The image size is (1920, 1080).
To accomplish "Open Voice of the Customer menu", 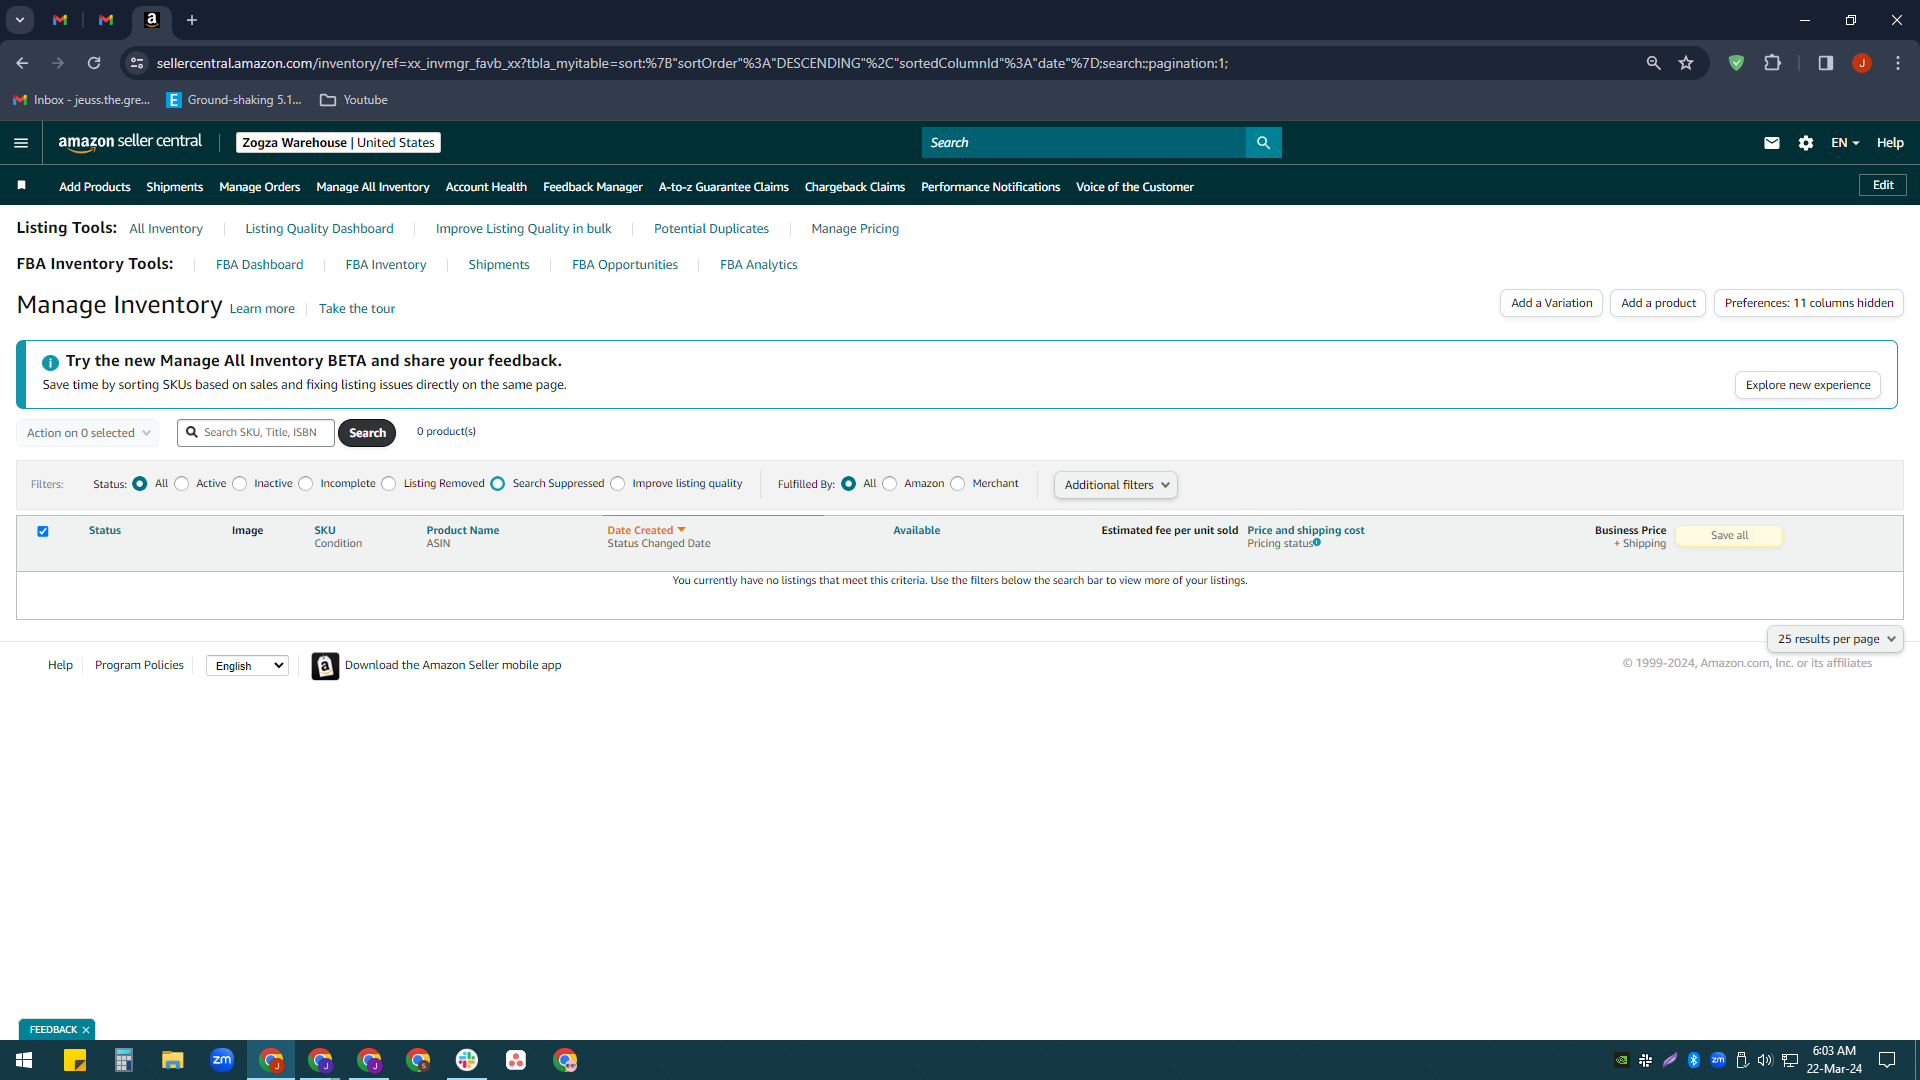I will 1134,187.
